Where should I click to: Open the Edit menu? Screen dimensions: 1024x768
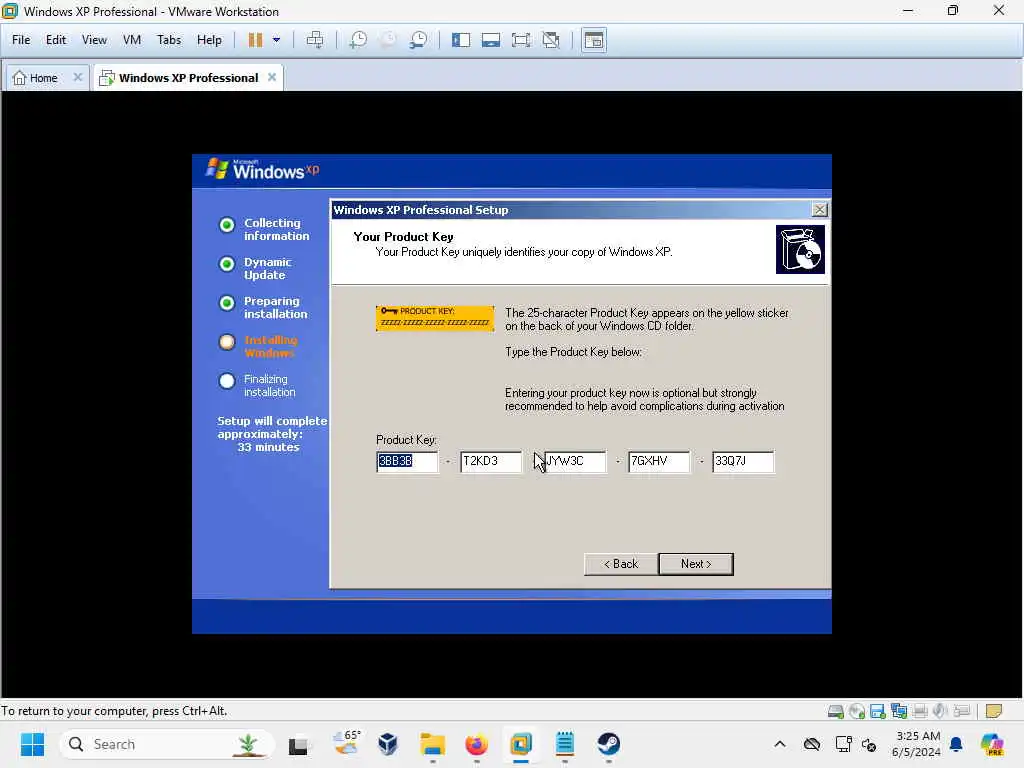[56, 40]
